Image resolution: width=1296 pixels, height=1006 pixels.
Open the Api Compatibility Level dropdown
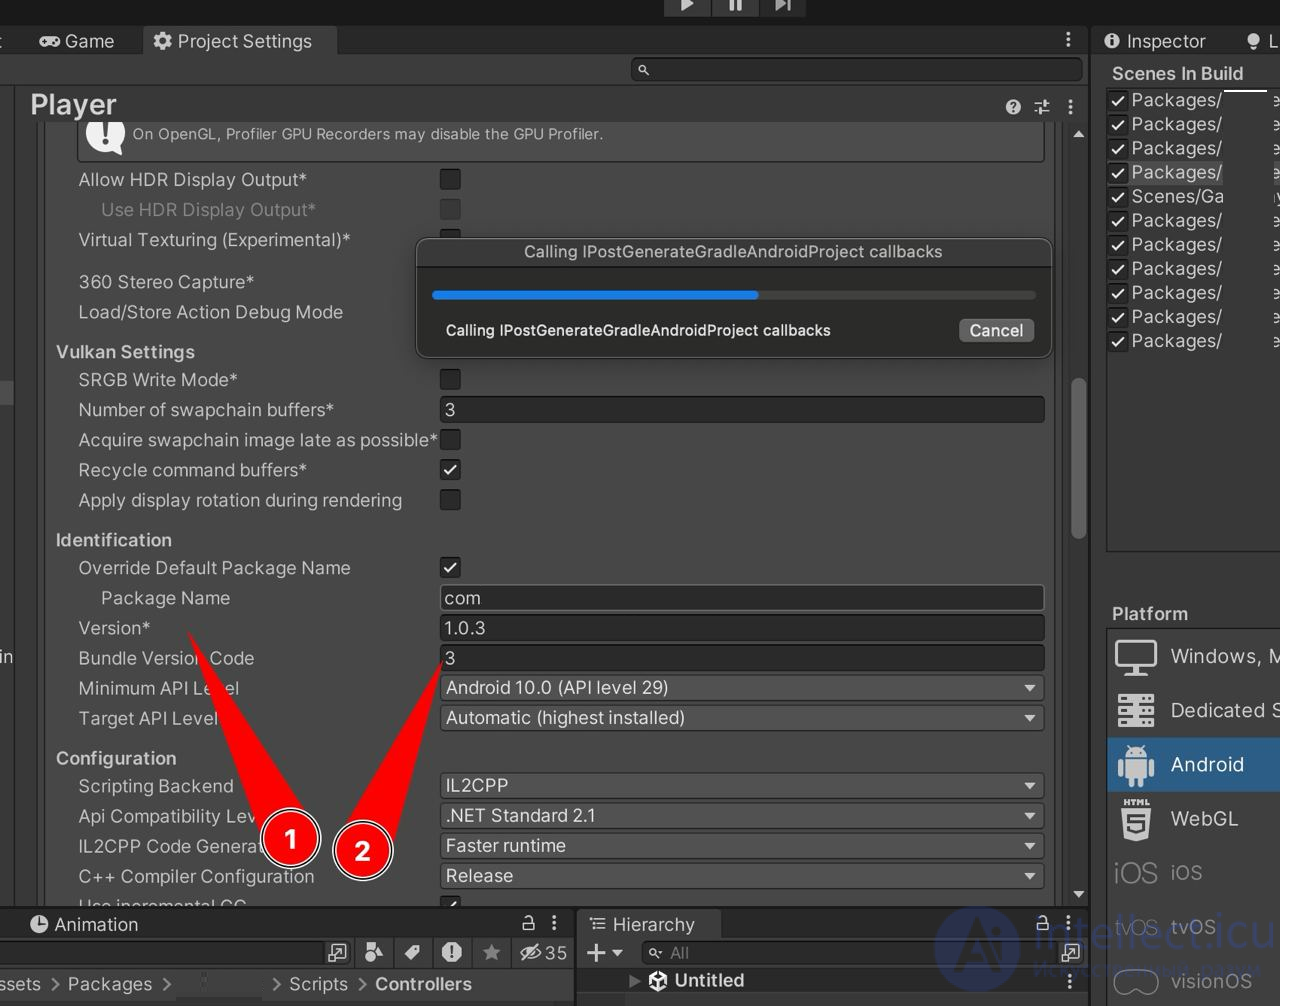point(742,815)
